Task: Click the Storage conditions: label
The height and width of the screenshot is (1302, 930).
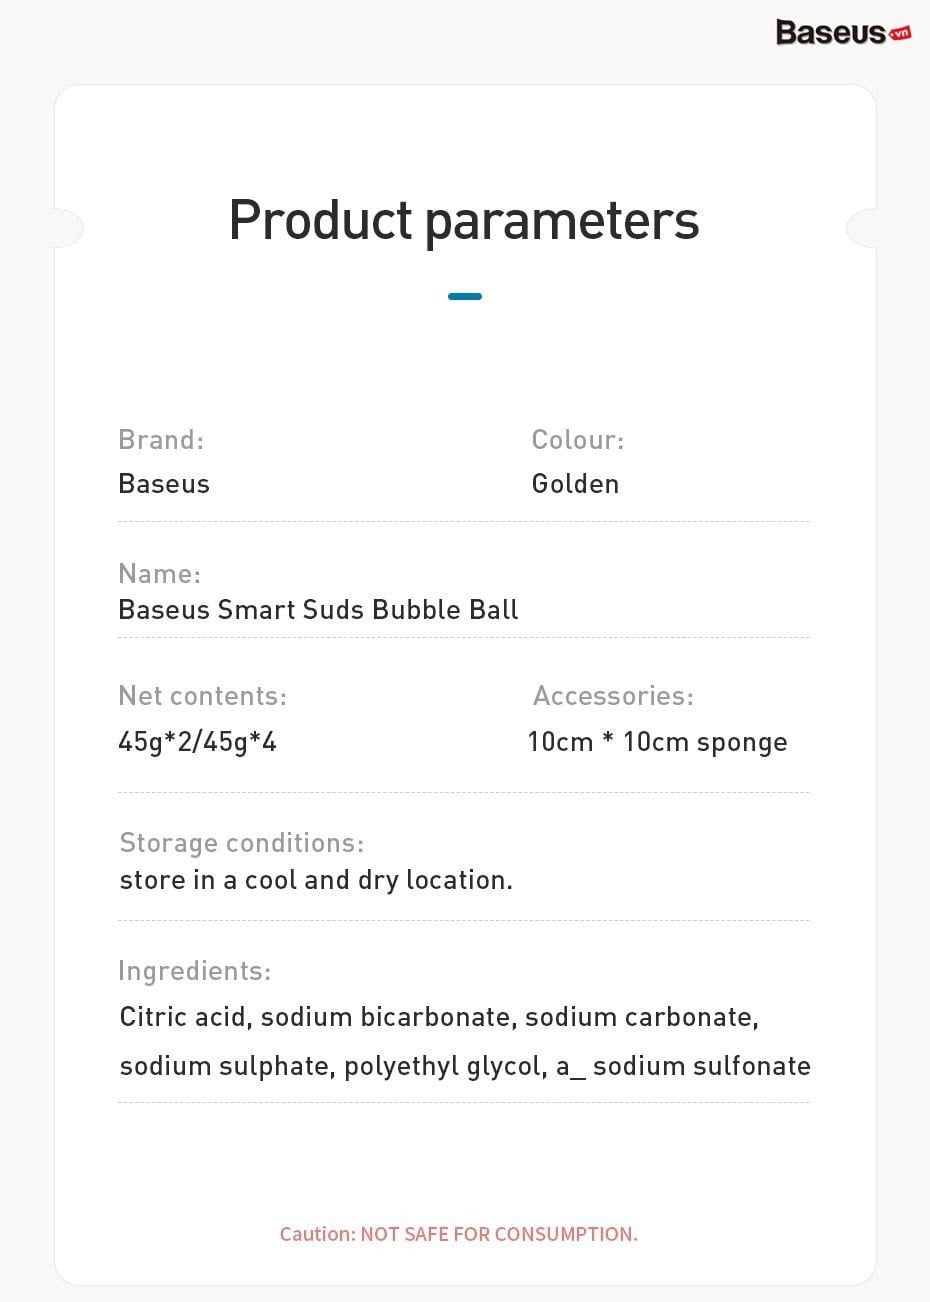Action: 241,843
